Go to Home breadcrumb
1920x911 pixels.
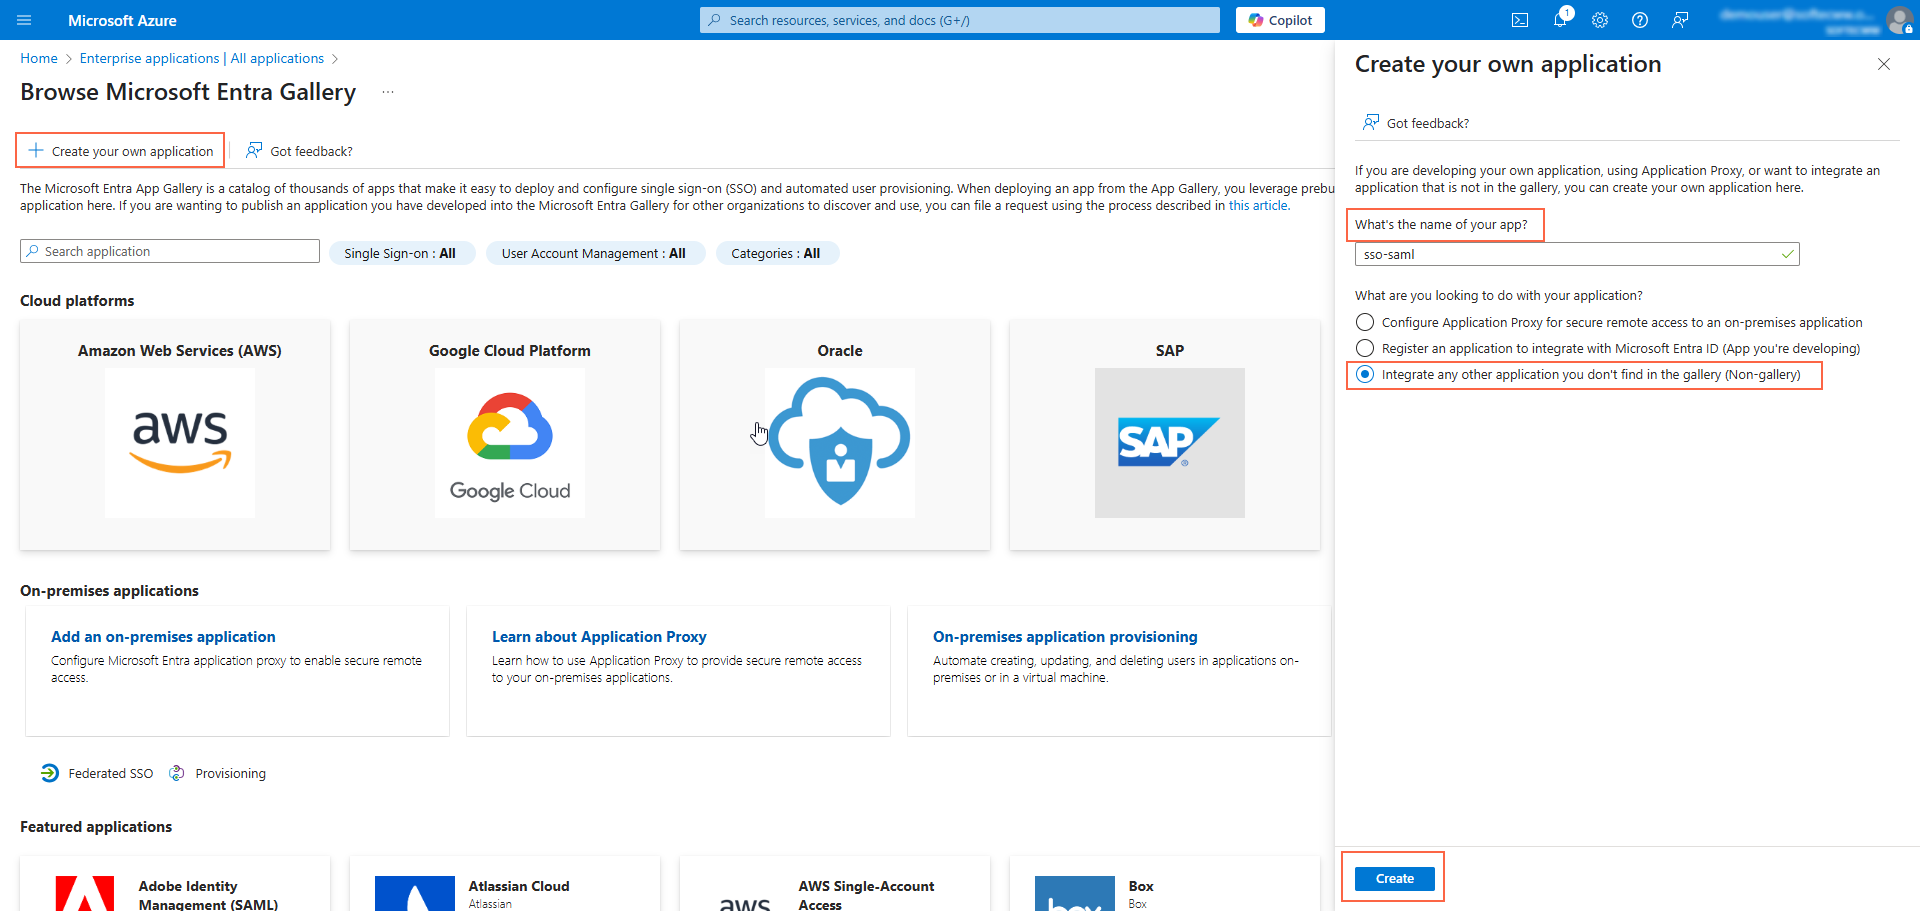coord(39,58)
